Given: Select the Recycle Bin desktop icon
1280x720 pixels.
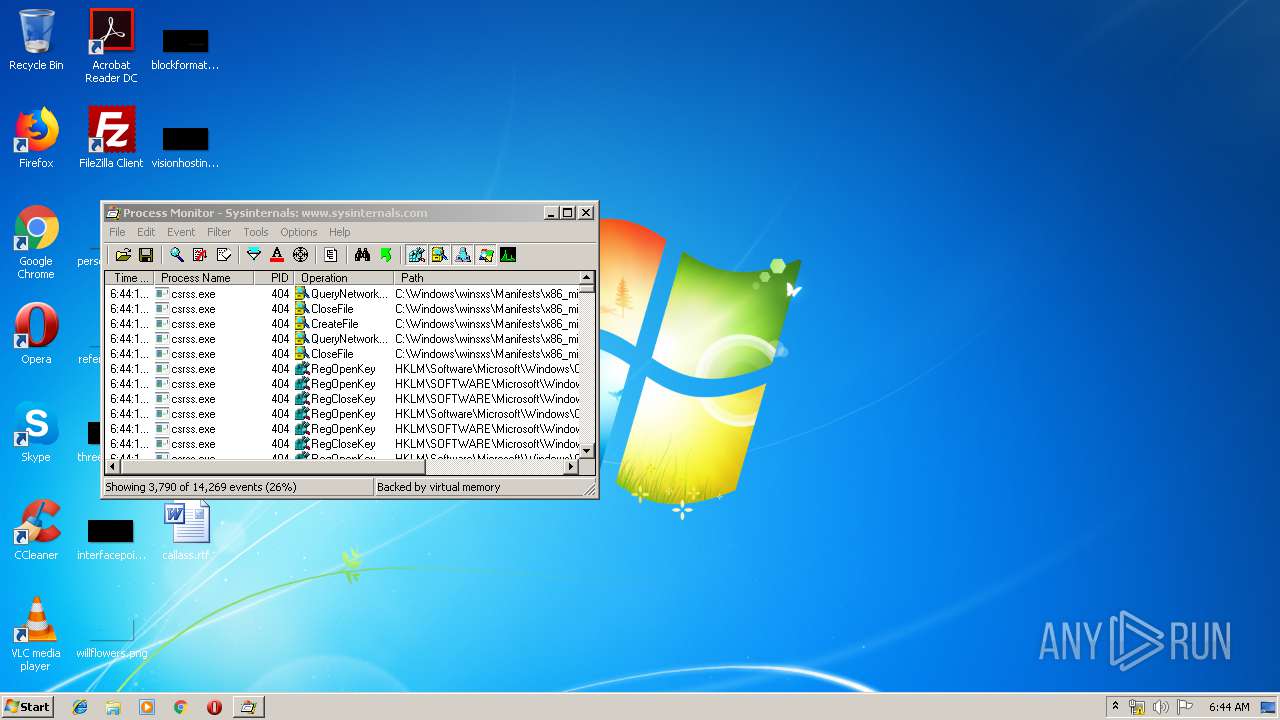Looking at the screenshot, I should (36, 41).
